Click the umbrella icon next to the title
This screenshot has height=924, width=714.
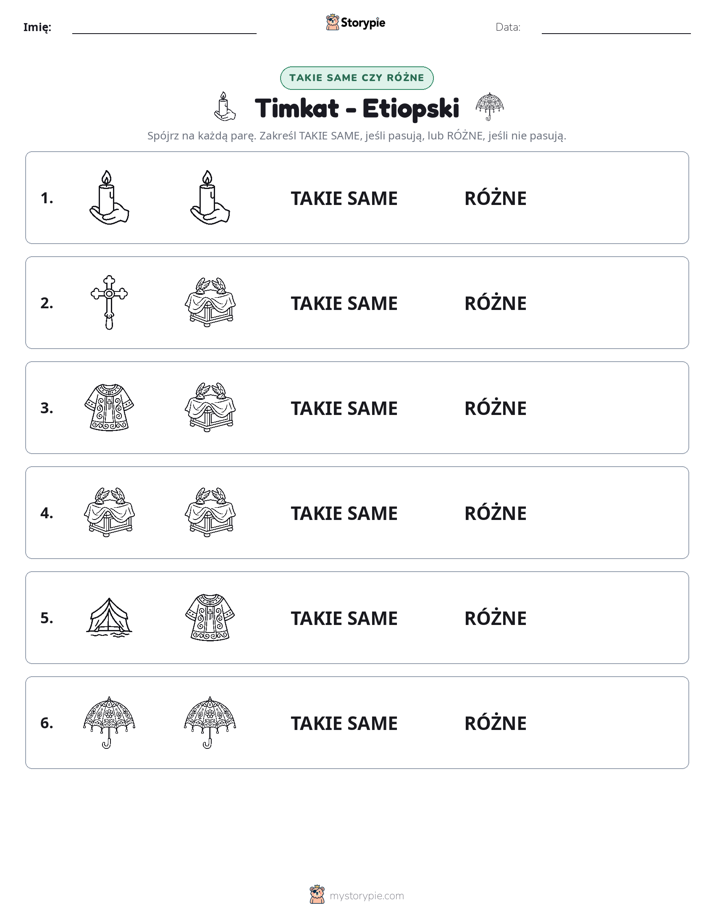[x=490, y=107]
